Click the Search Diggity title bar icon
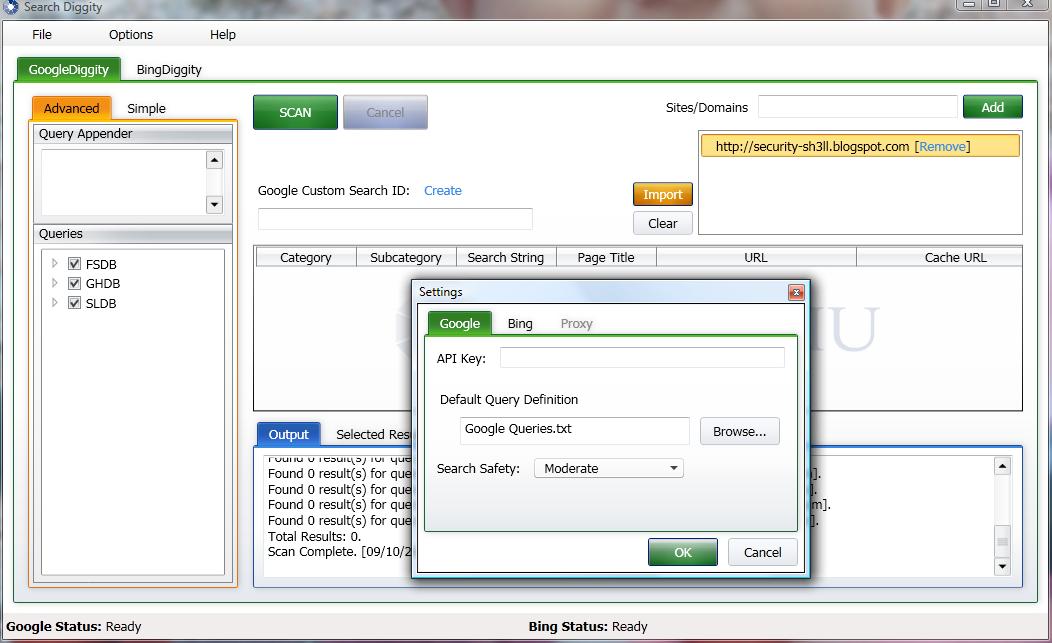Viewport: 1052px width, 643px height. click(10, 7)
